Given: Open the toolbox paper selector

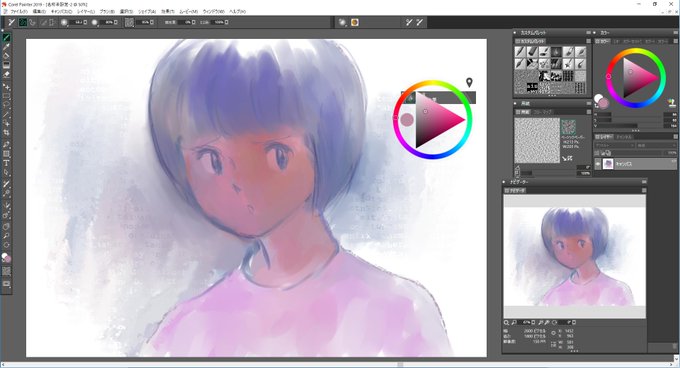Looking at the screenshot, I should coord(6,271).
